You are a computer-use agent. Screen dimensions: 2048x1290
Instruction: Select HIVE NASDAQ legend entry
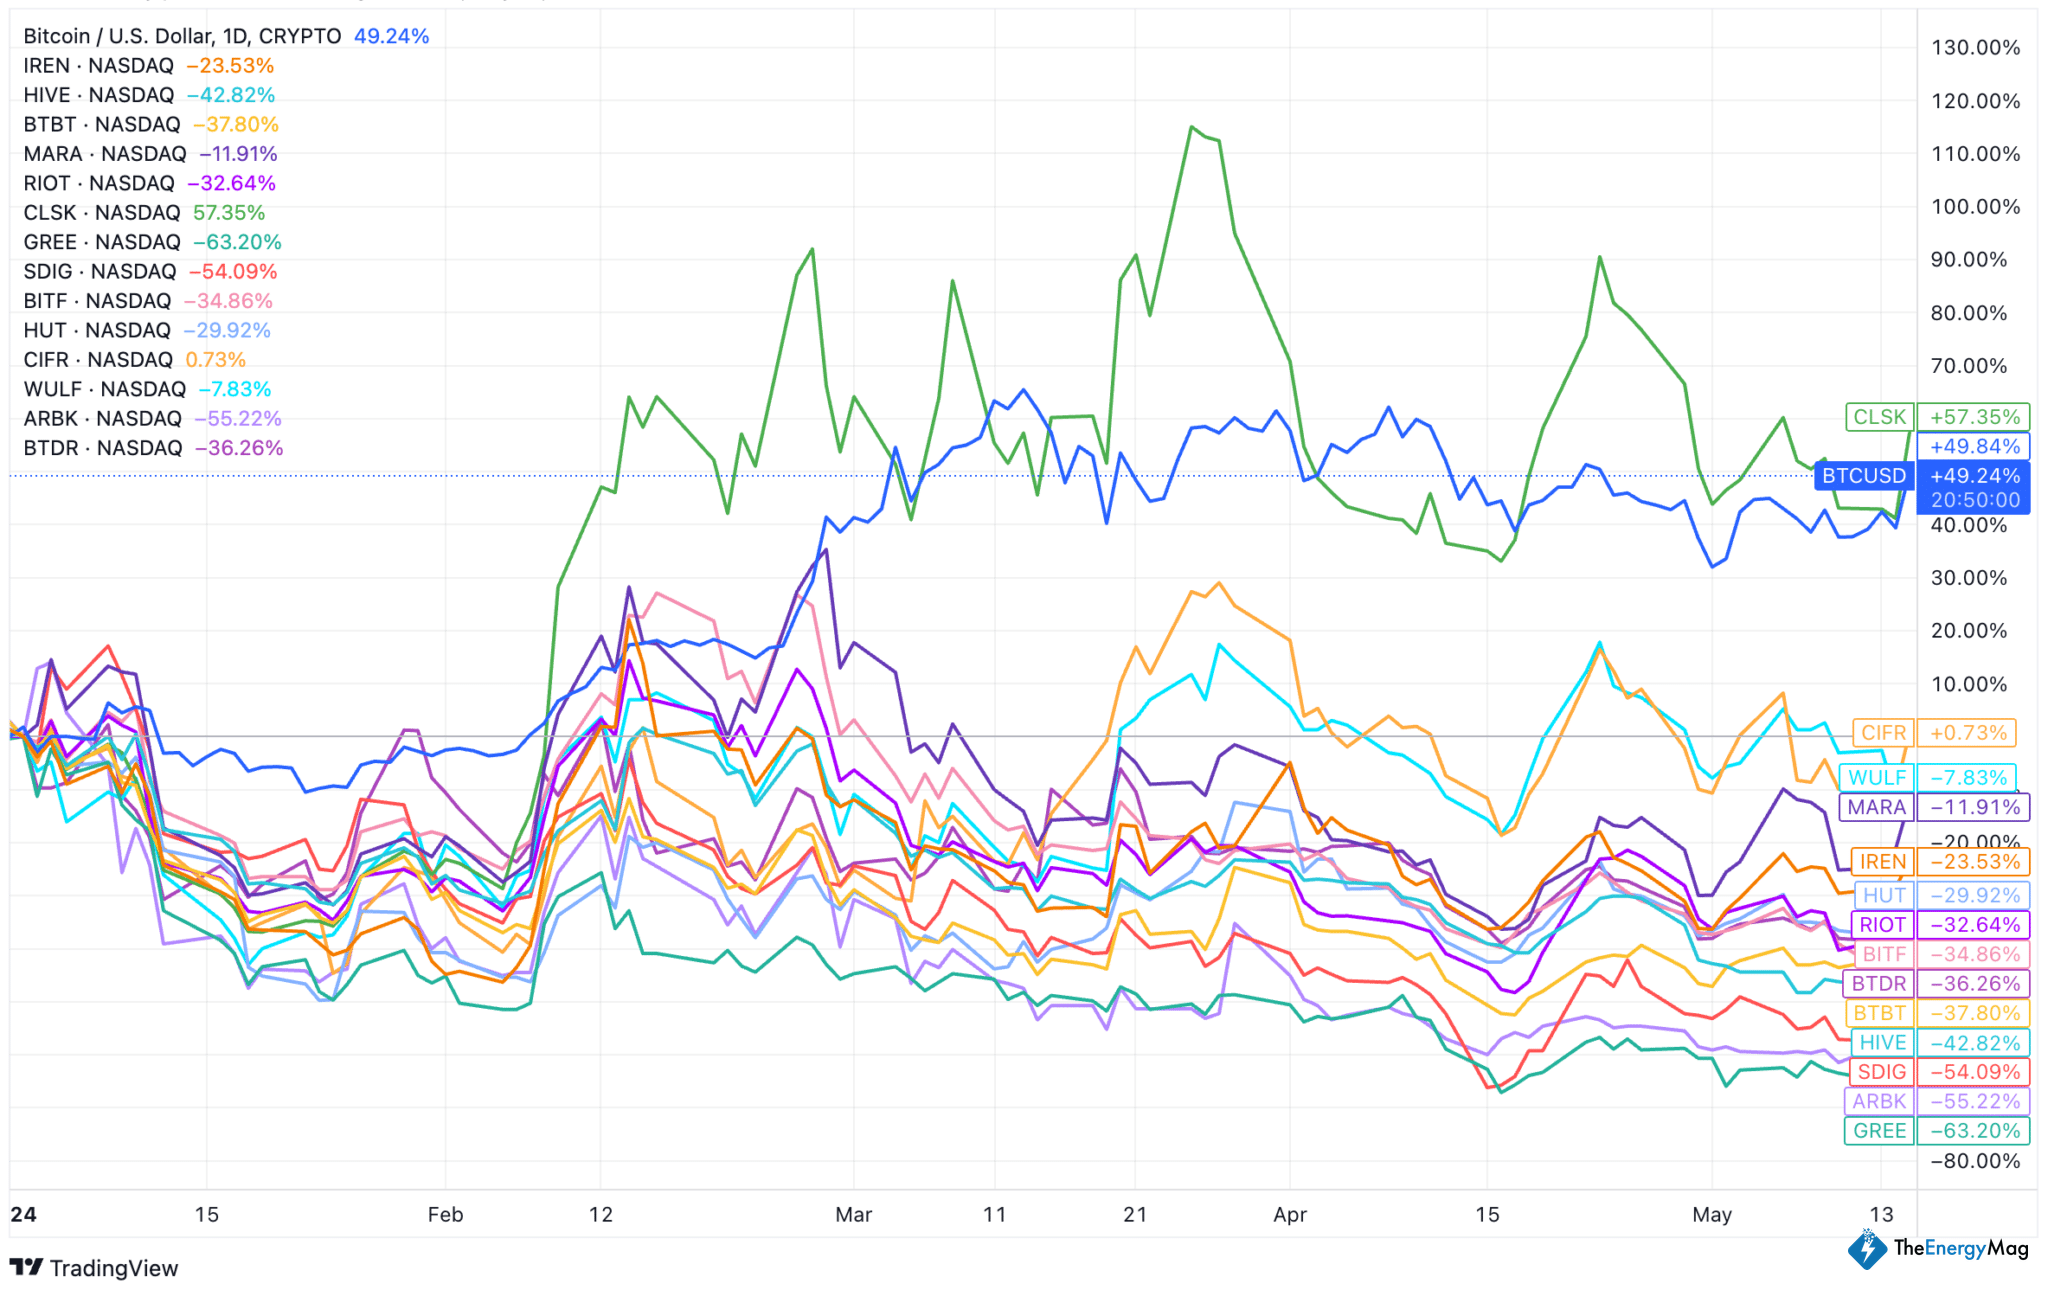point(98,95)
